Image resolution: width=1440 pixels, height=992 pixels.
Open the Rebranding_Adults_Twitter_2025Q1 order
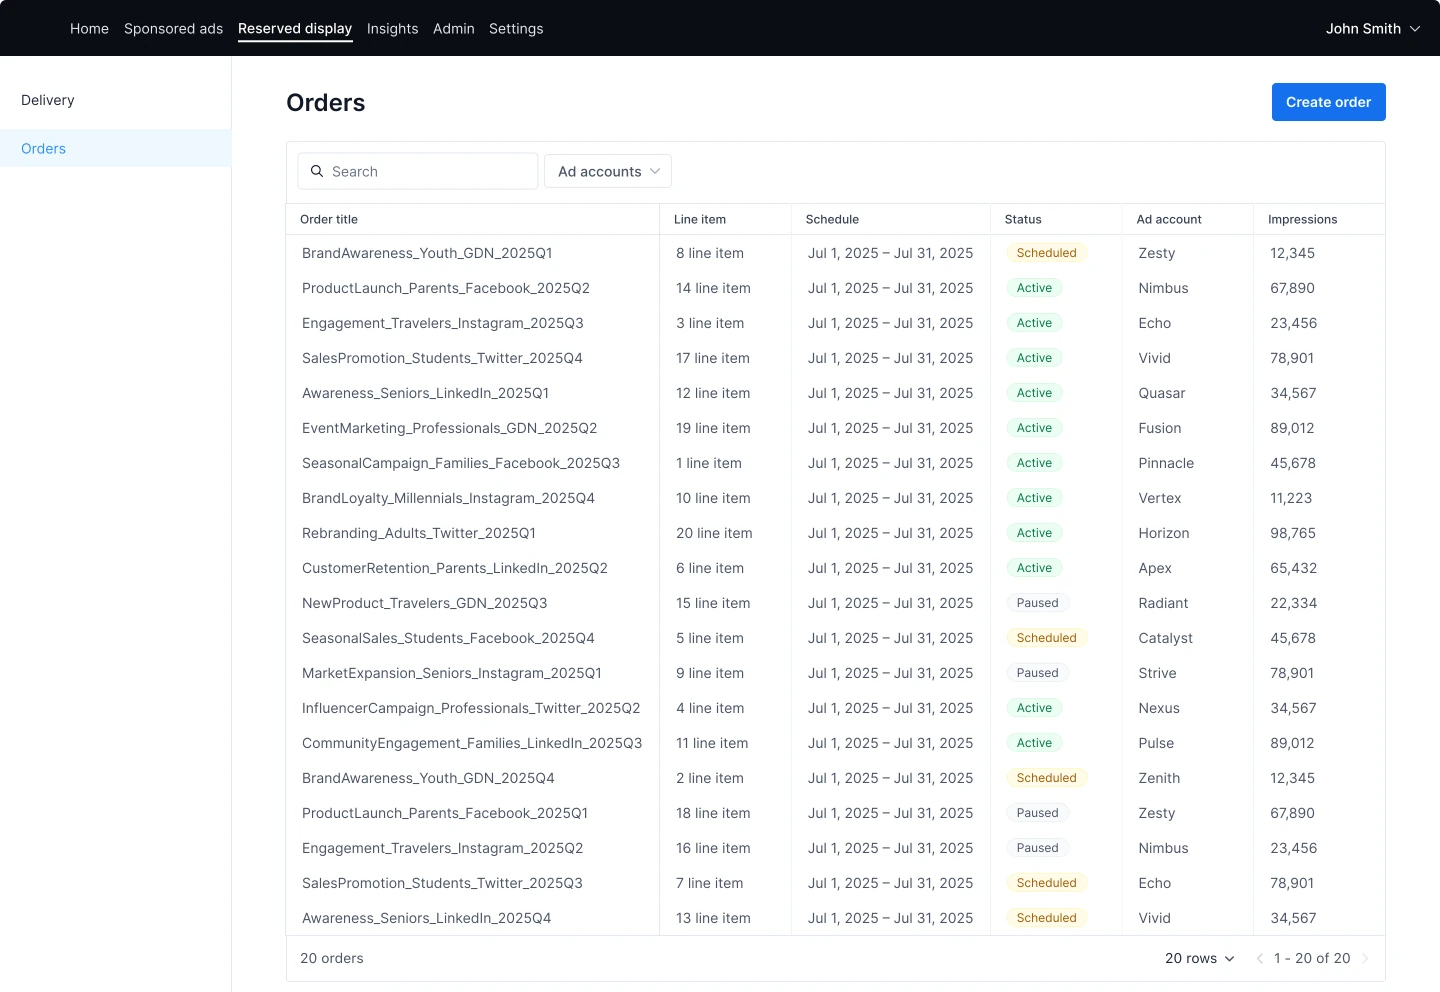pos(419,533)
